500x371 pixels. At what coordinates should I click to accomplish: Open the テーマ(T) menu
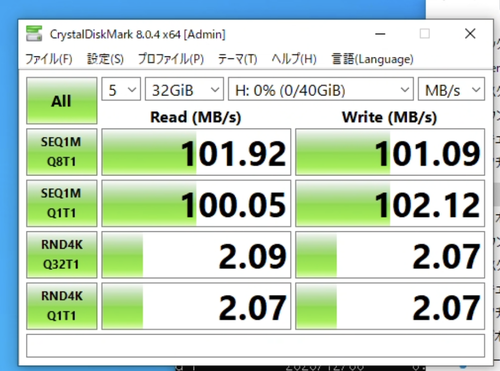pos(237,59)
